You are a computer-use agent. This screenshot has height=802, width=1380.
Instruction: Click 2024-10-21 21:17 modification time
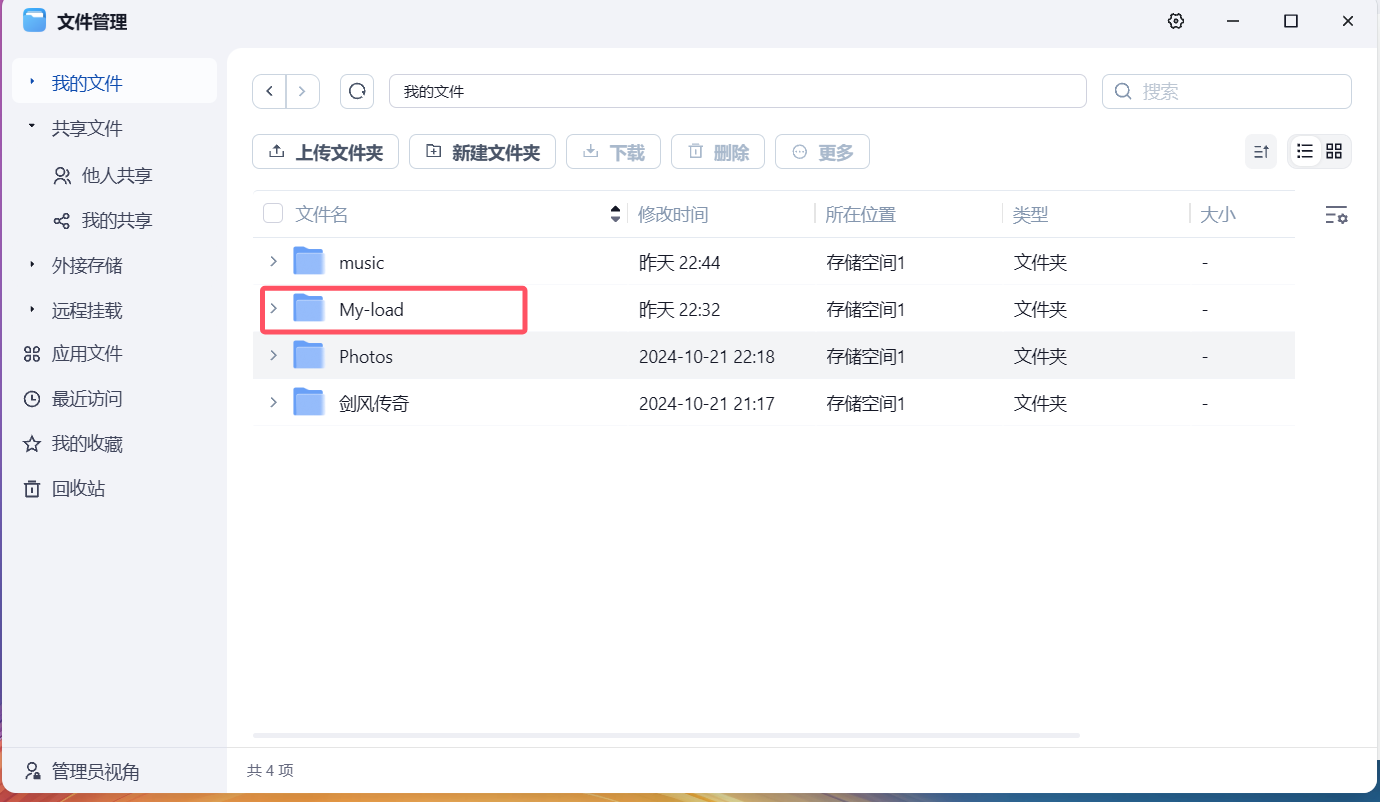point(707,404)
